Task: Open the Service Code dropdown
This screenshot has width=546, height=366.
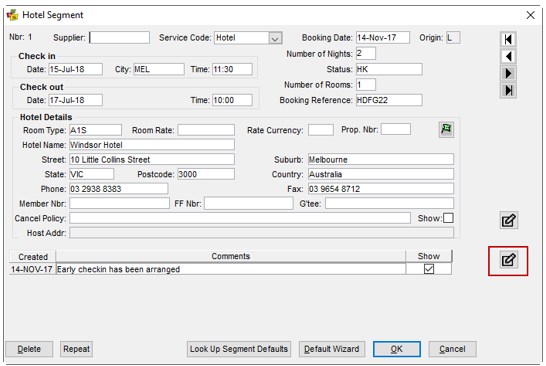Action: coord(275,38)
